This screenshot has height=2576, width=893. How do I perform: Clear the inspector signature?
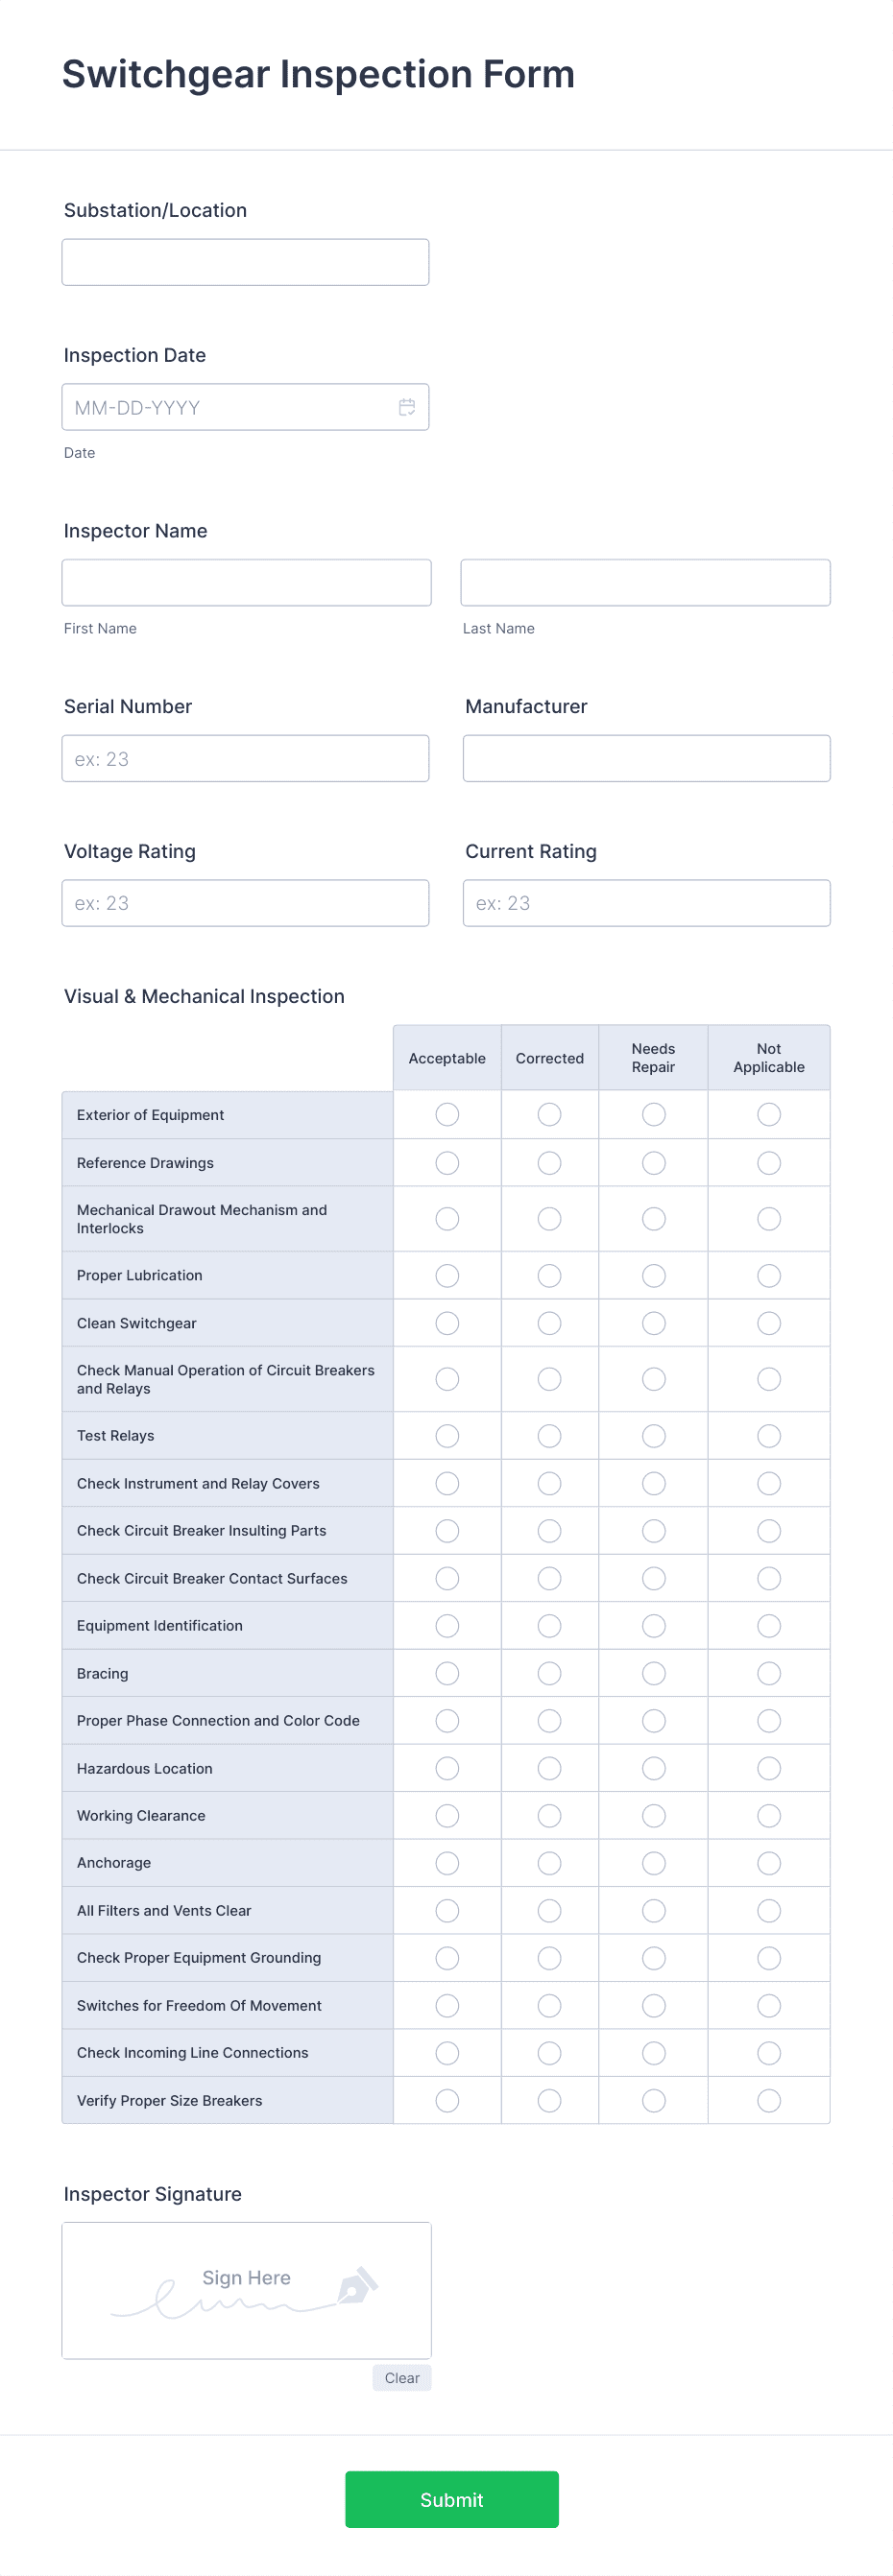[x=401, y=2378]
